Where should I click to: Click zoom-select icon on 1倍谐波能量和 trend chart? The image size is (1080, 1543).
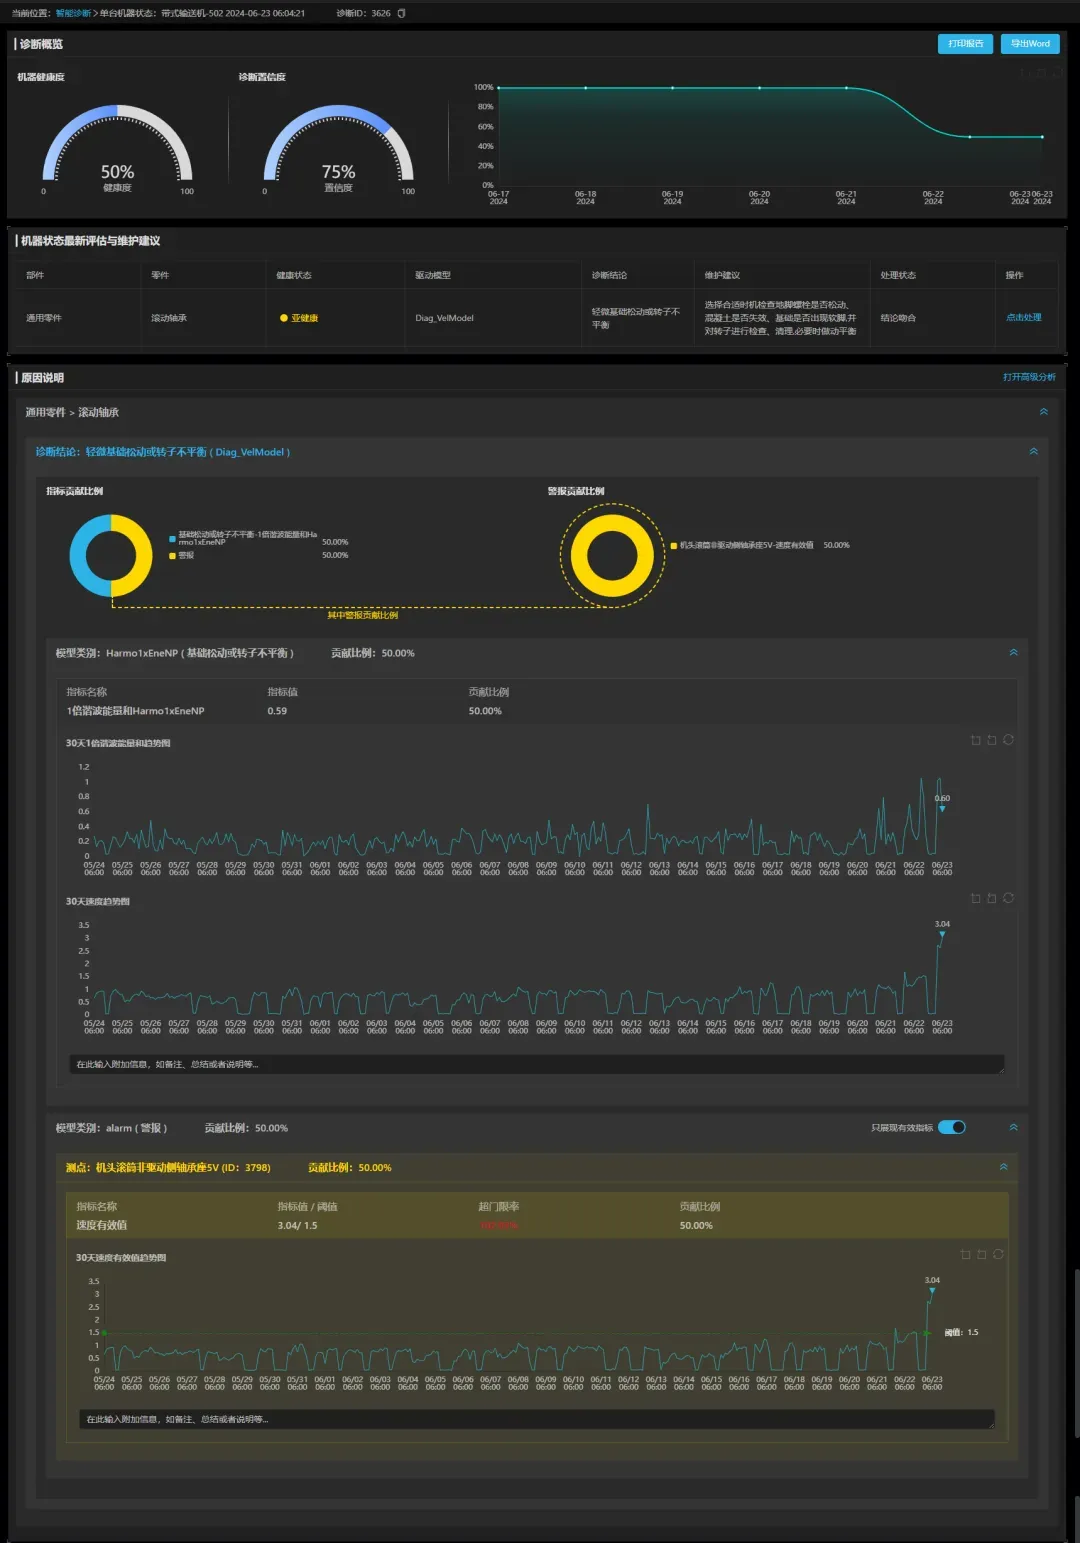click(x=975, y=740)
